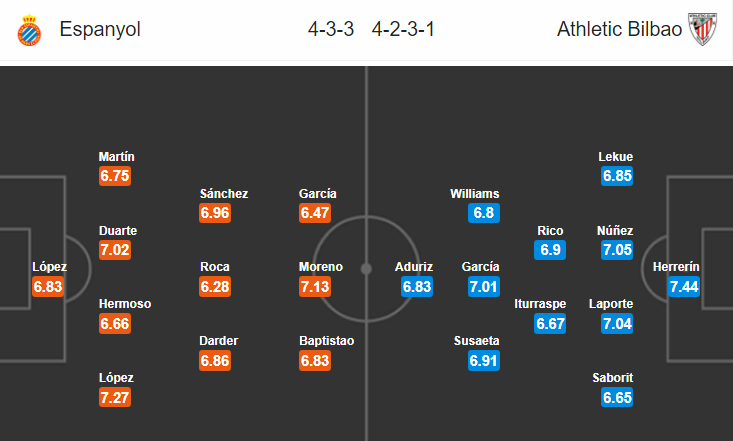The width and height of the screenshot is (733, 441).
Task: Click Duarte's 7.02 rating badge
Action: (x=115, y=250)
